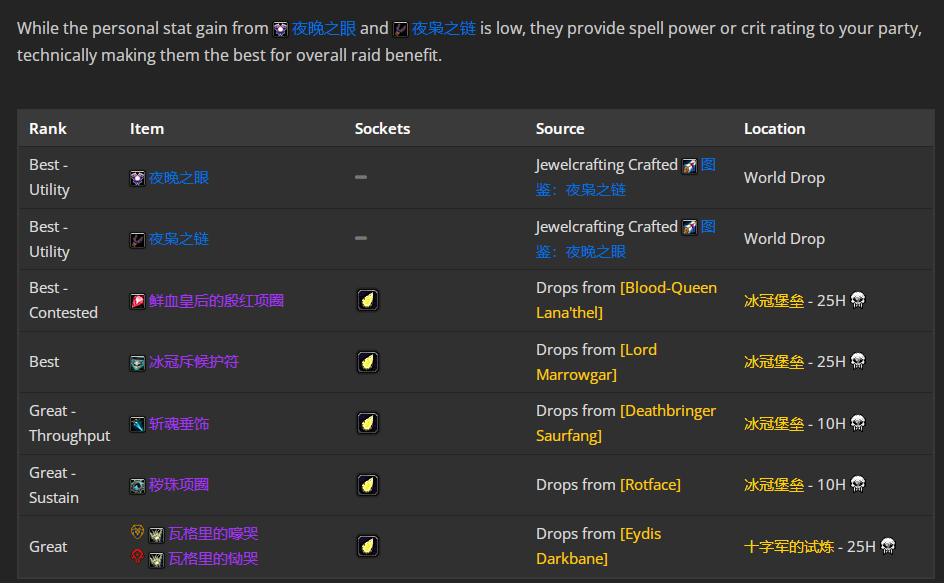Viewport: 944px width, 583px height.
Task: Click the jewelcrafting design icon in first table row
Action: click(x=689, y=166)
